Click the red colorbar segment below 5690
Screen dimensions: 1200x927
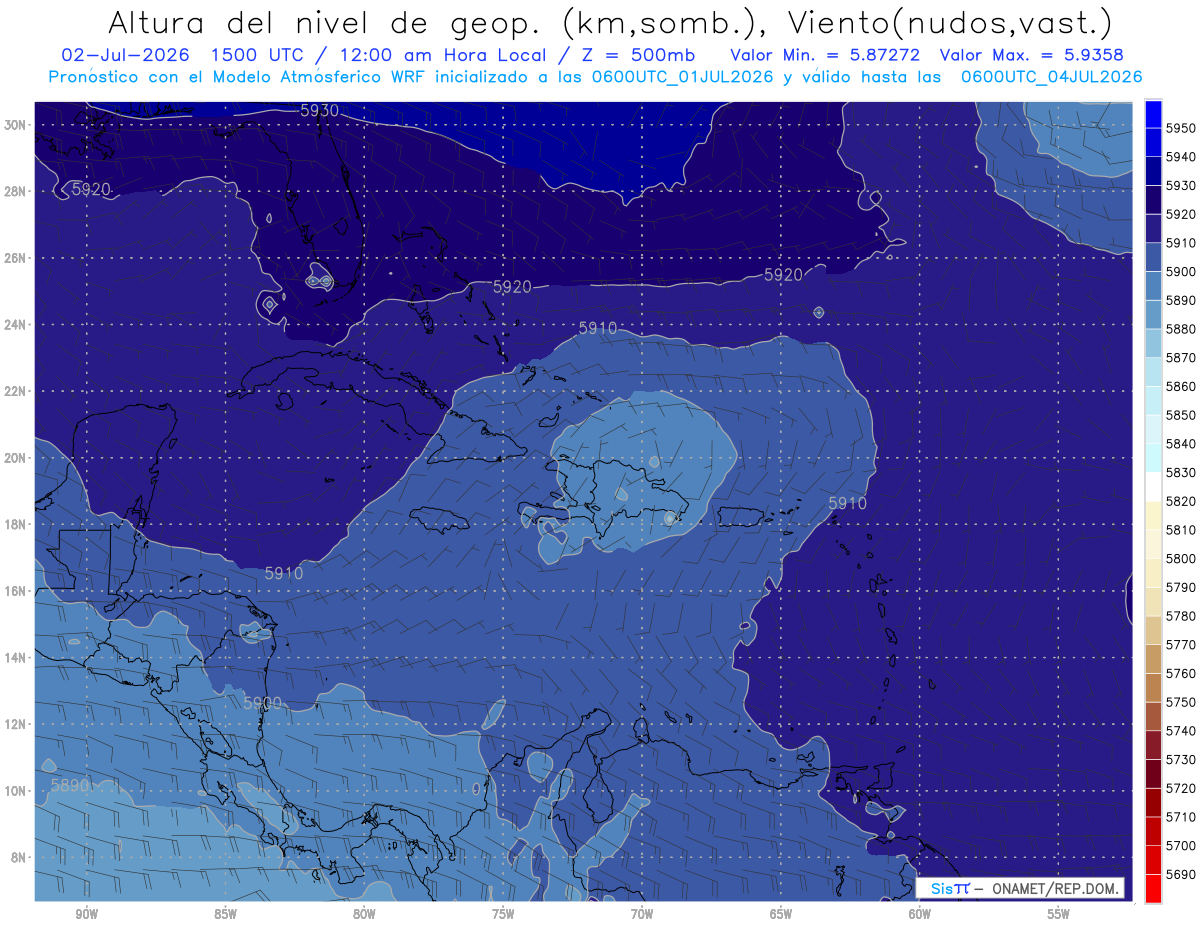(1153, 888)
